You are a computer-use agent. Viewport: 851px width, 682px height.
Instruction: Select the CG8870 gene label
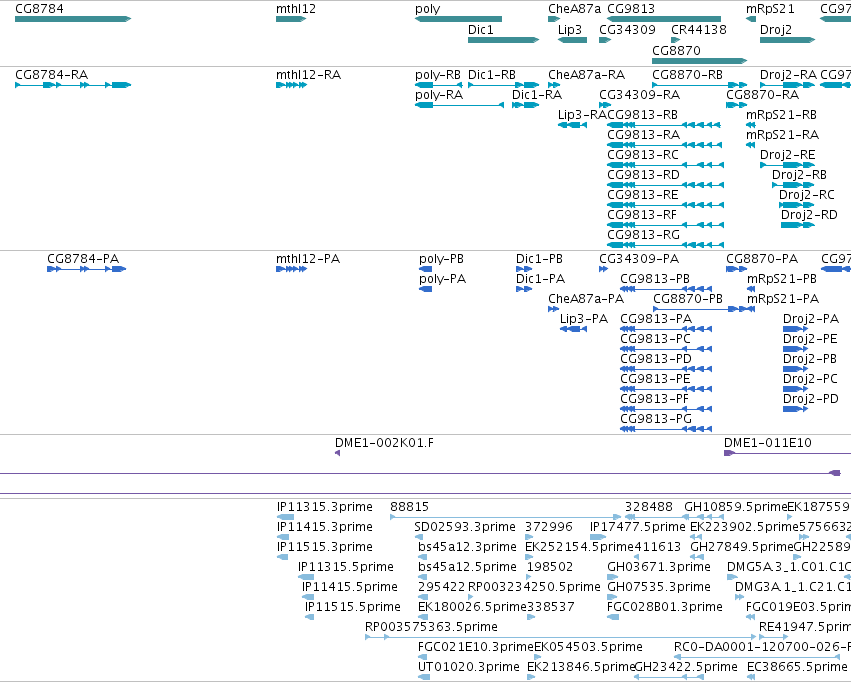tap(676, 50)
